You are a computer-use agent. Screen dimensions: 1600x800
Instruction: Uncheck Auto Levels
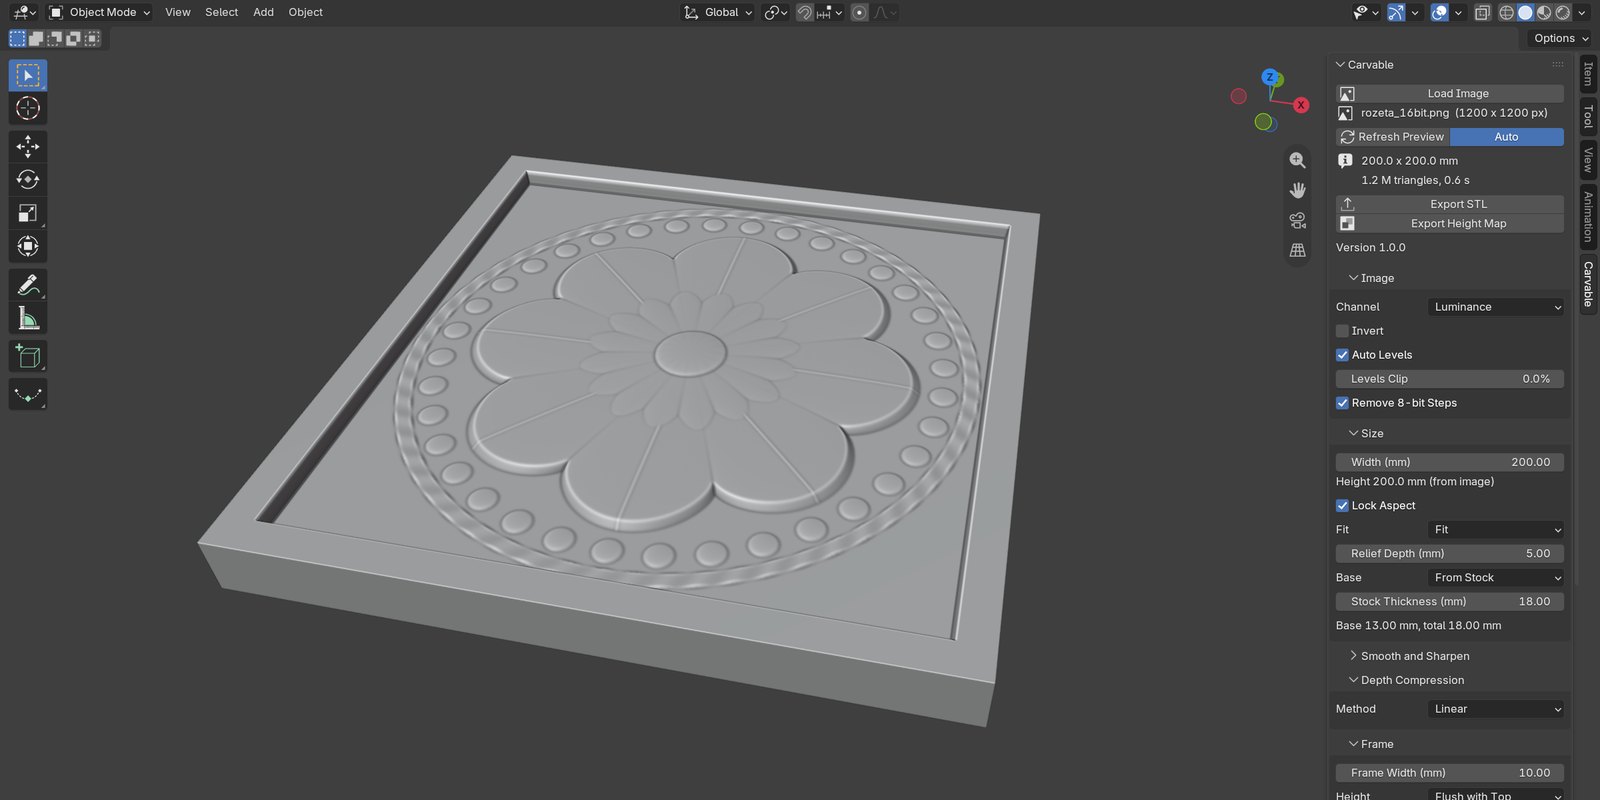(x=1342, y=355)
